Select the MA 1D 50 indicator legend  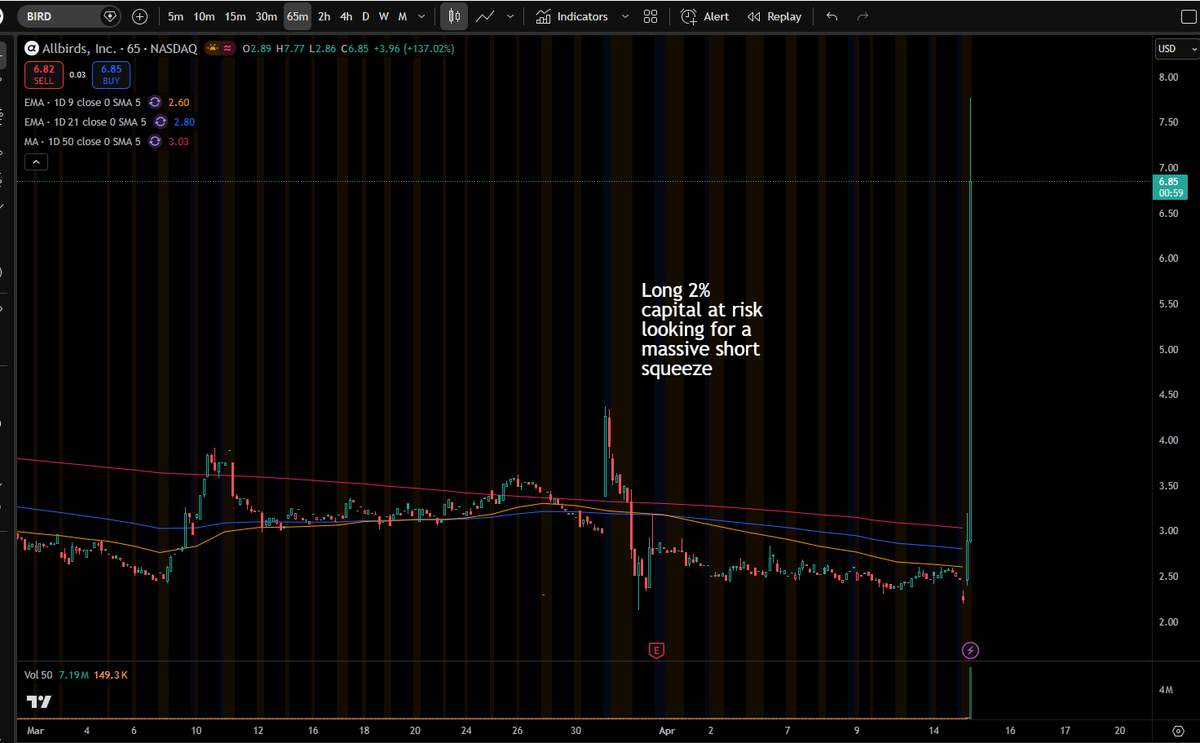(84, 141)
